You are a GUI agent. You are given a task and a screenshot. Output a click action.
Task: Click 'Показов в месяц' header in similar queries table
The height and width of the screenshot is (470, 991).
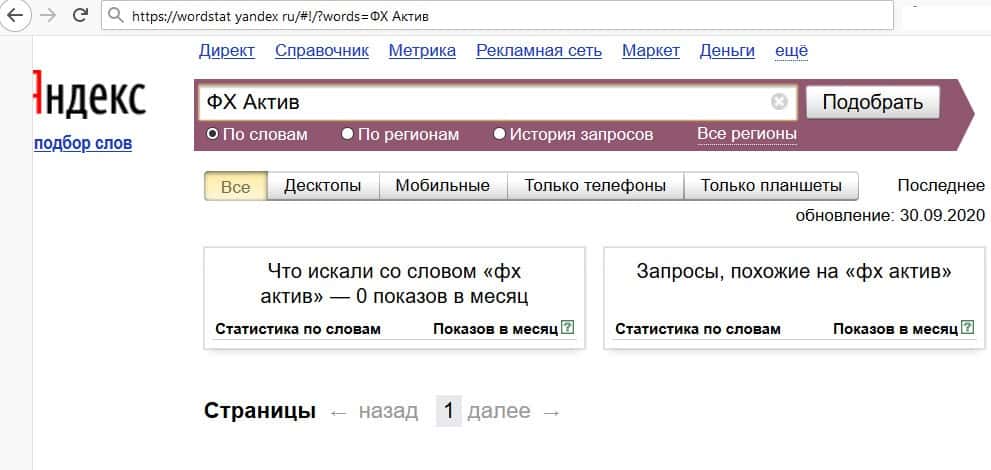896,328
